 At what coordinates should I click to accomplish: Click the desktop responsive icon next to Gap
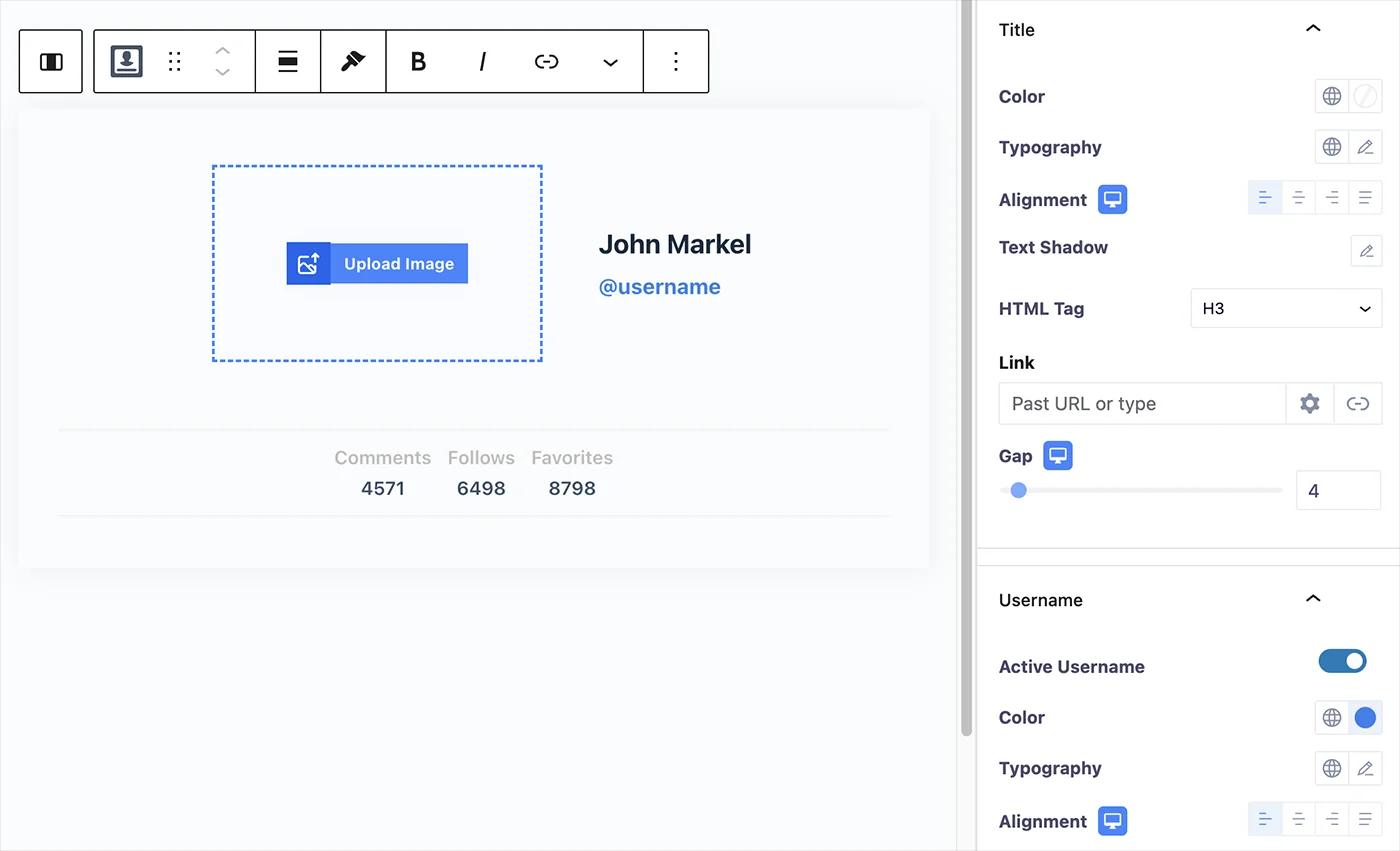(x=1057, y=455)
